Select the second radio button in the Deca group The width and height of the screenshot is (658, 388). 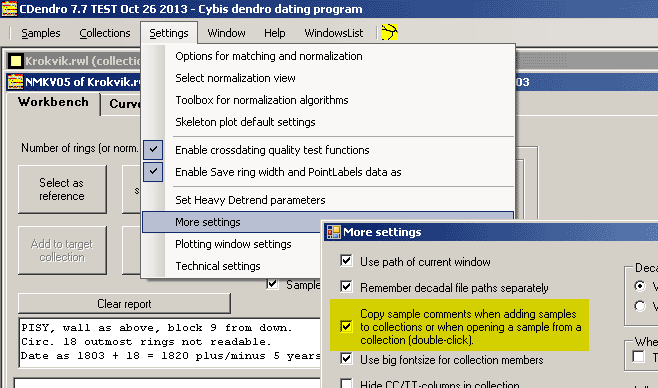click(x=640, y=306)
